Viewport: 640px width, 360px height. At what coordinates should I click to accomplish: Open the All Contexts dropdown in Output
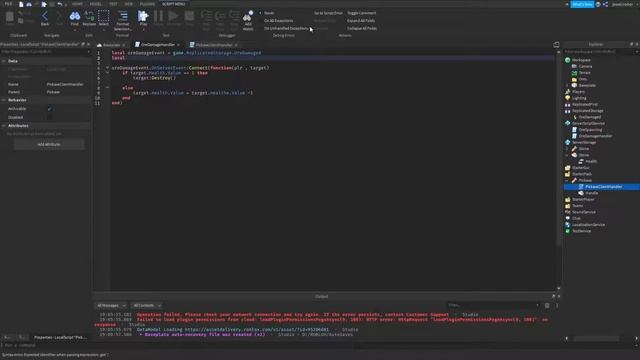[147, 305]
